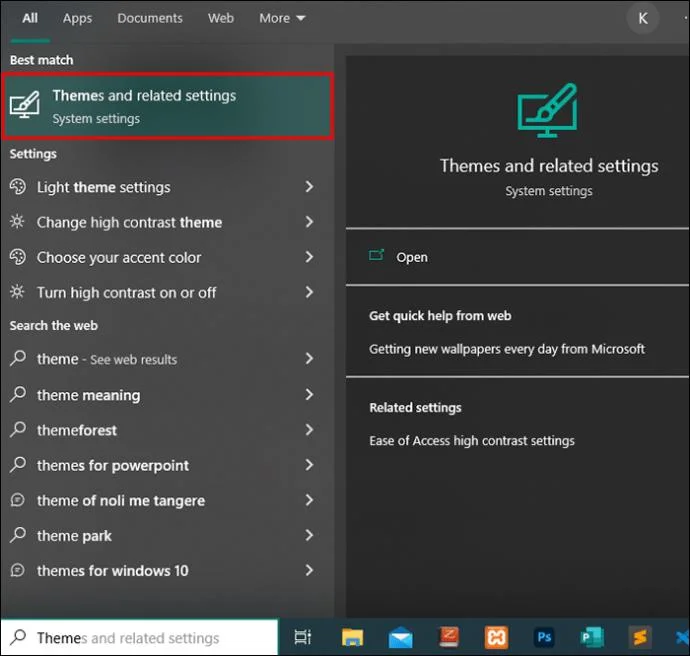Select the Web search tab

tap(221, 18)
